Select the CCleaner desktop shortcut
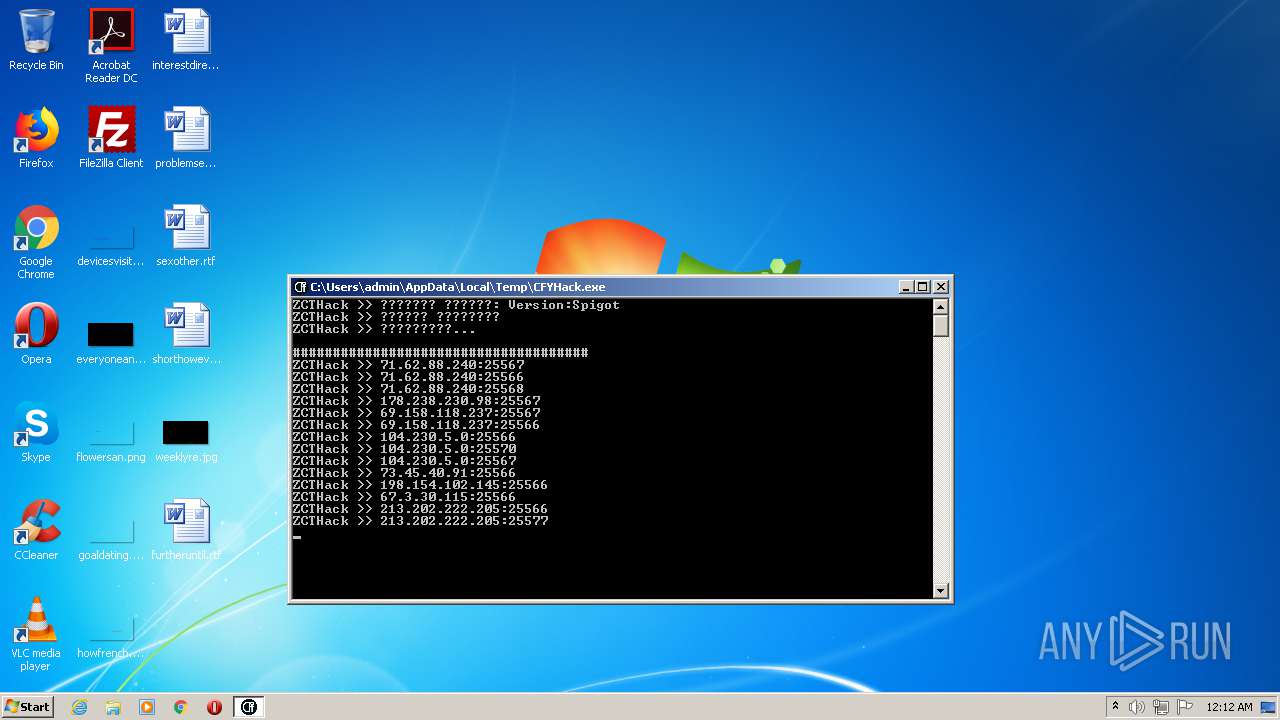The image size is (1280, 720). [x=36, y=530]
